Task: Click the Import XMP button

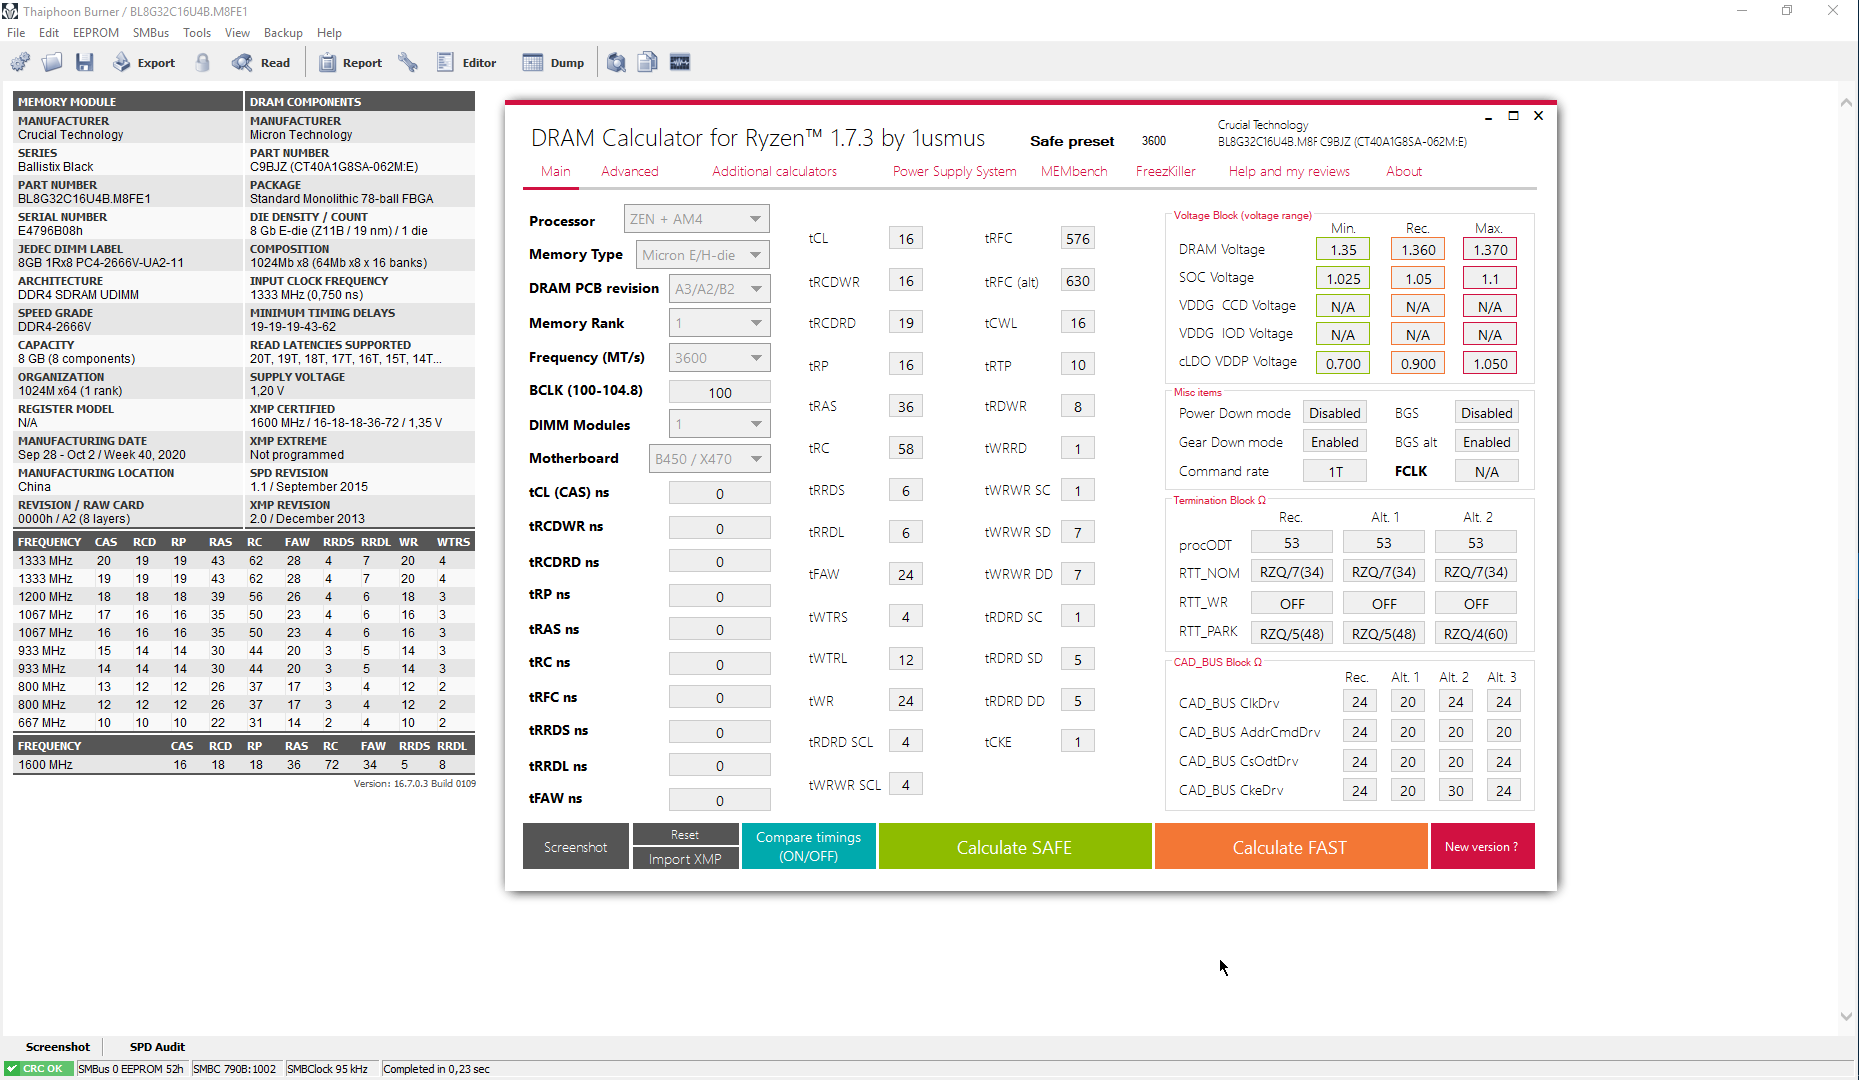Action: click(685, 859)
